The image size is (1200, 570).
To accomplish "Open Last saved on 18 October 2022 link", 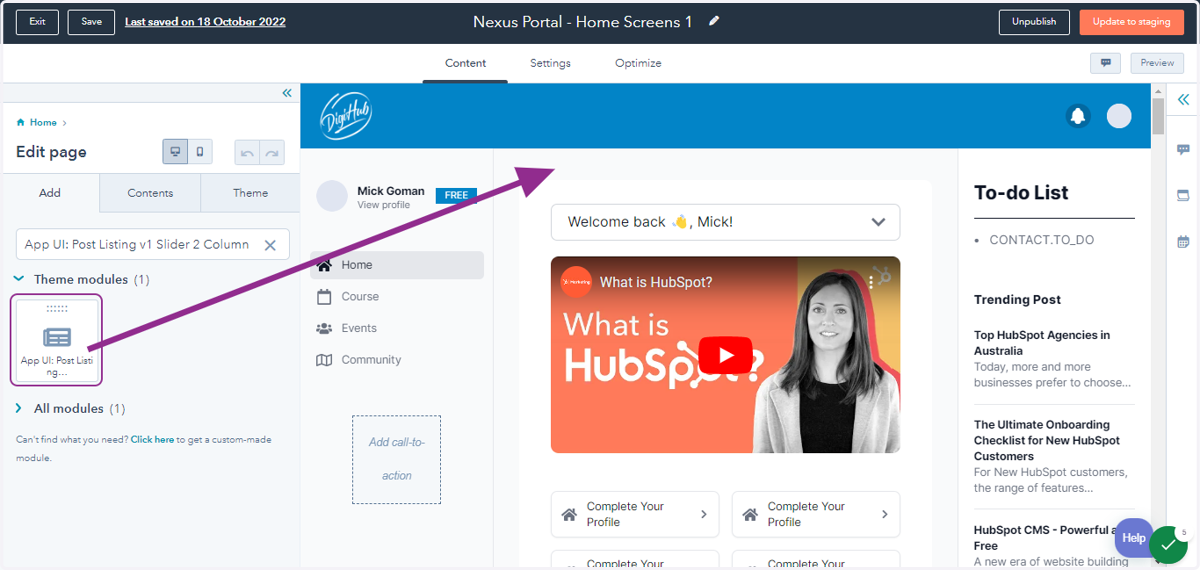I will coord(205,22).
